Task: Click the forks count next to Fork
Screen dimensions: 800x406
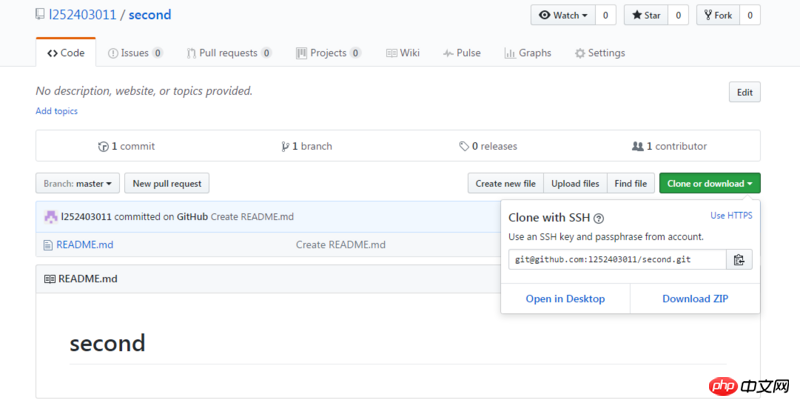Action: pos(750,15)
